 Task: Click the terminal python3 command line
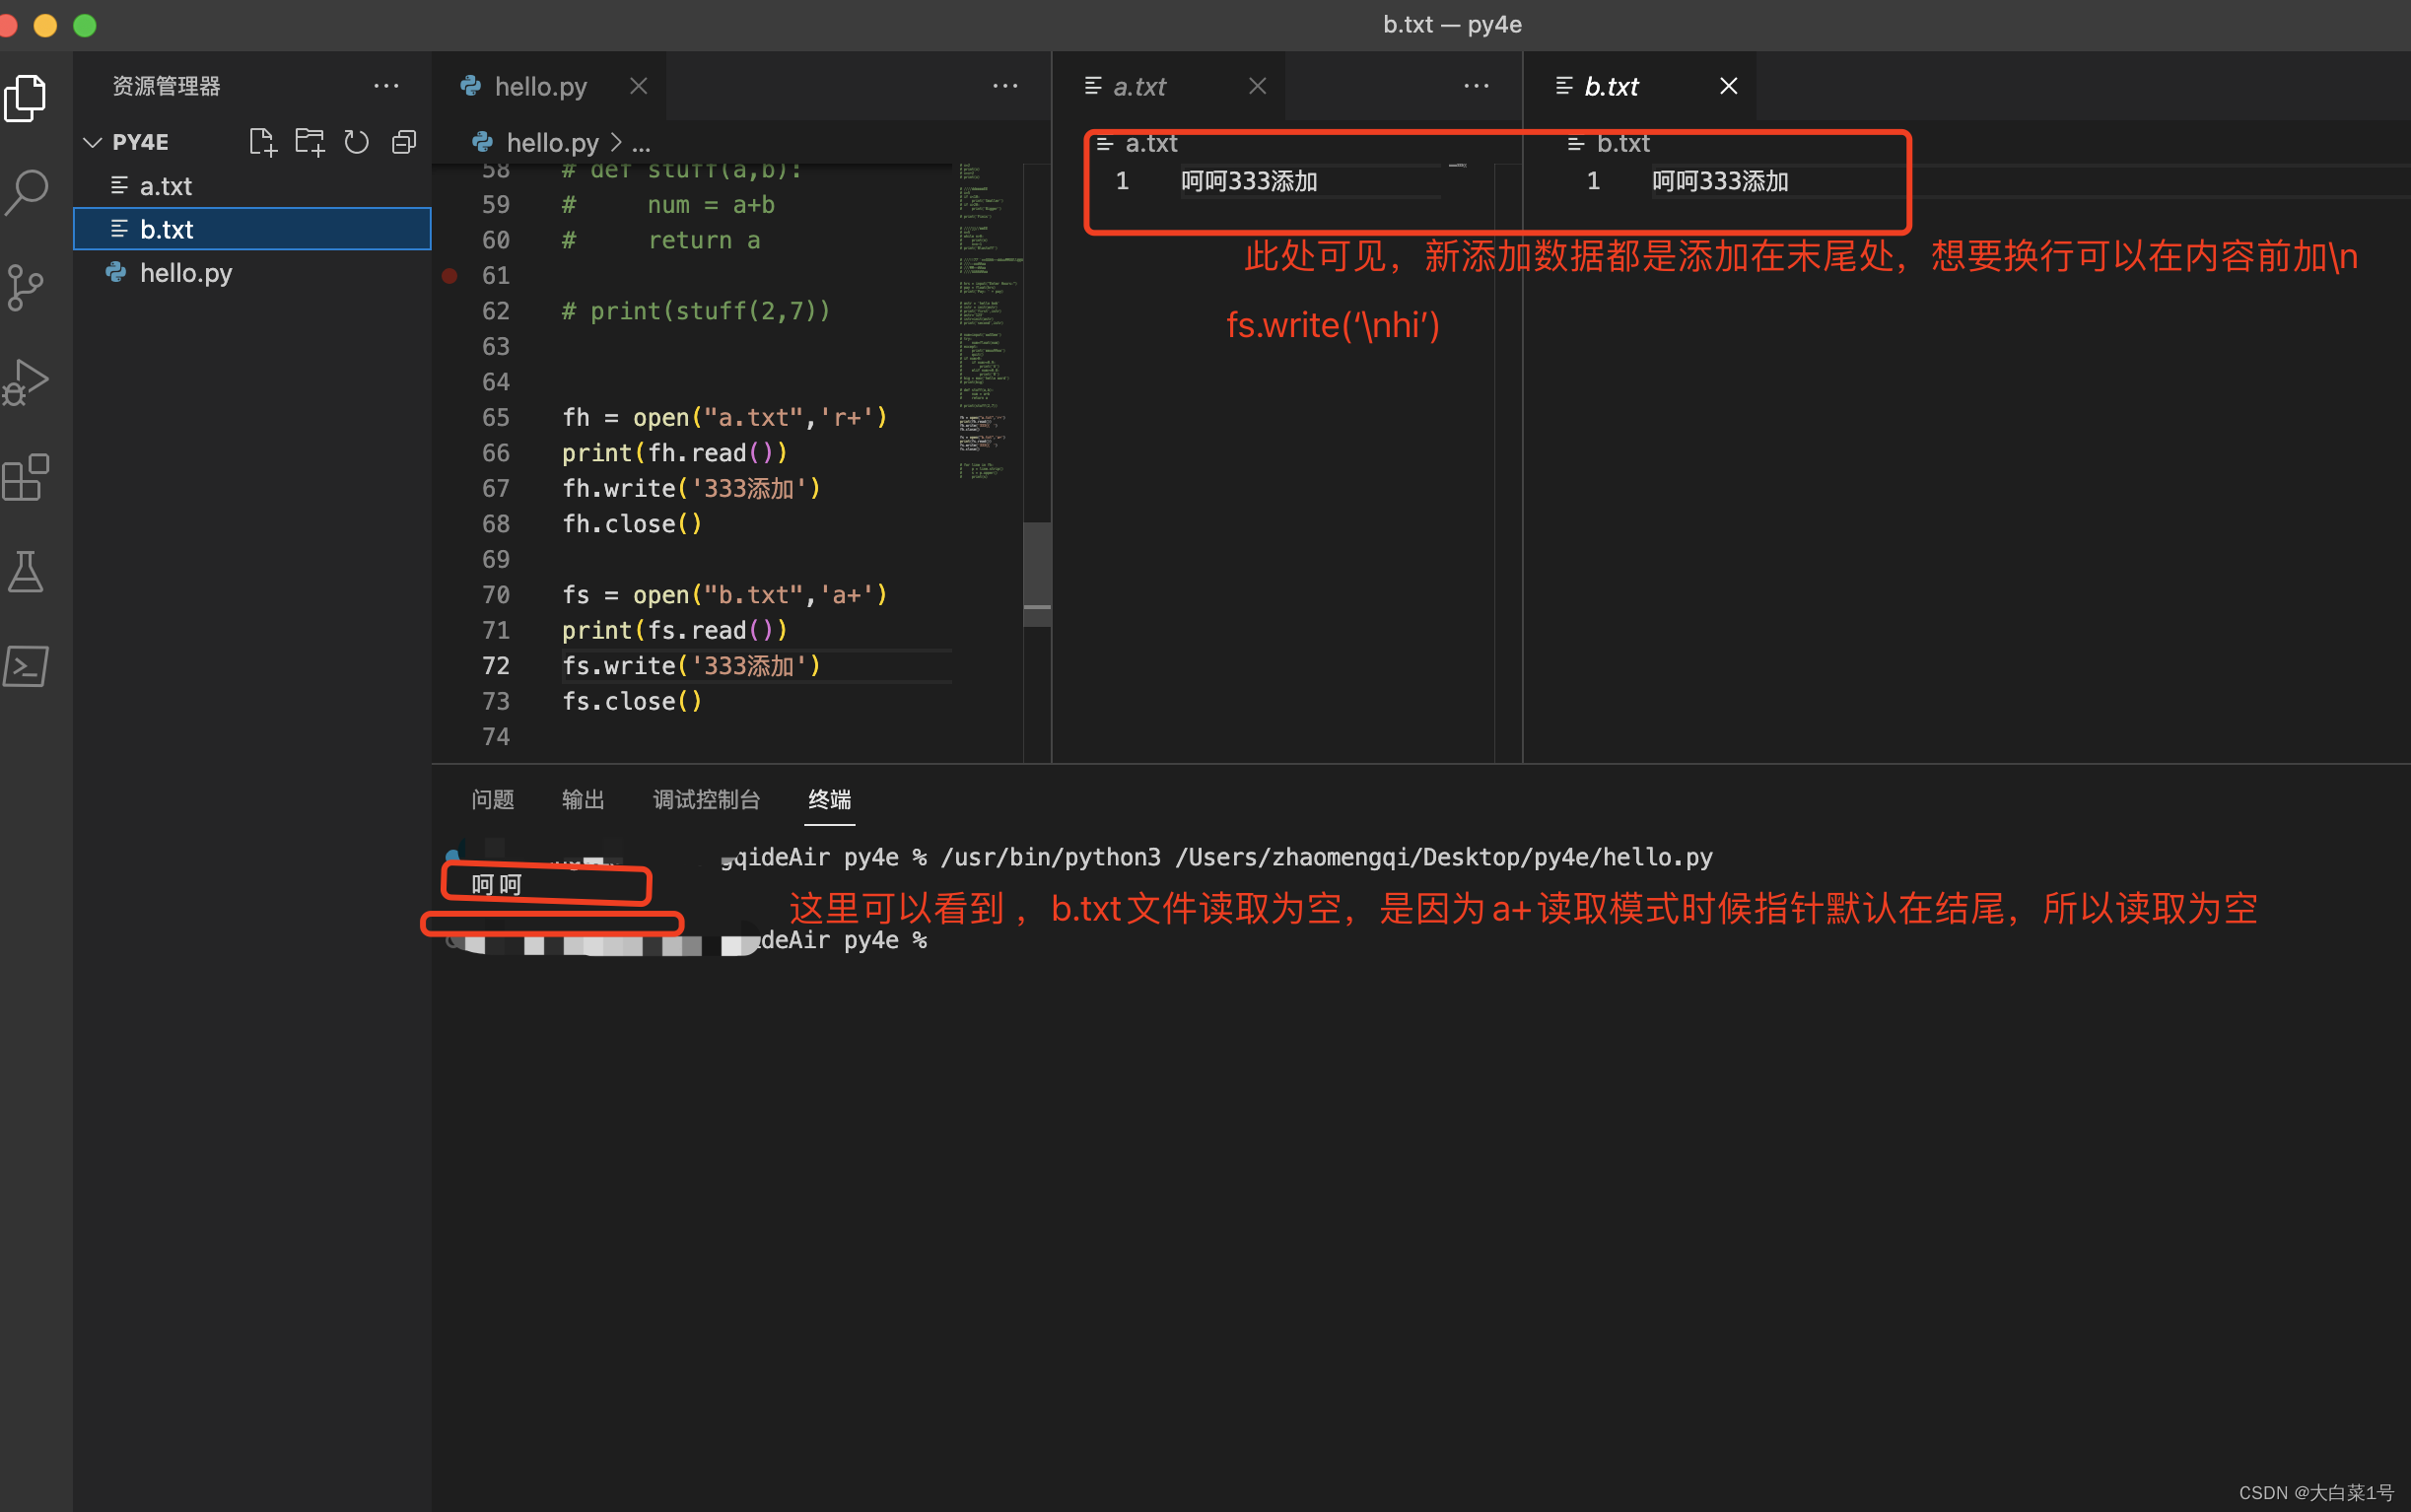pos(1326,857)
